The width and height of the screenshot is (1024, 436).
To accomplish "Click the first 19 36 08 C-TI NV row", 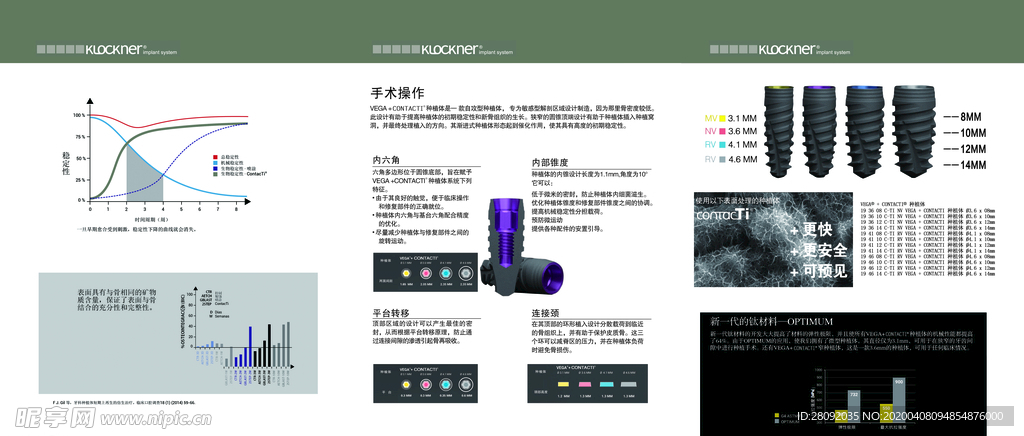I will click(928, 211).
